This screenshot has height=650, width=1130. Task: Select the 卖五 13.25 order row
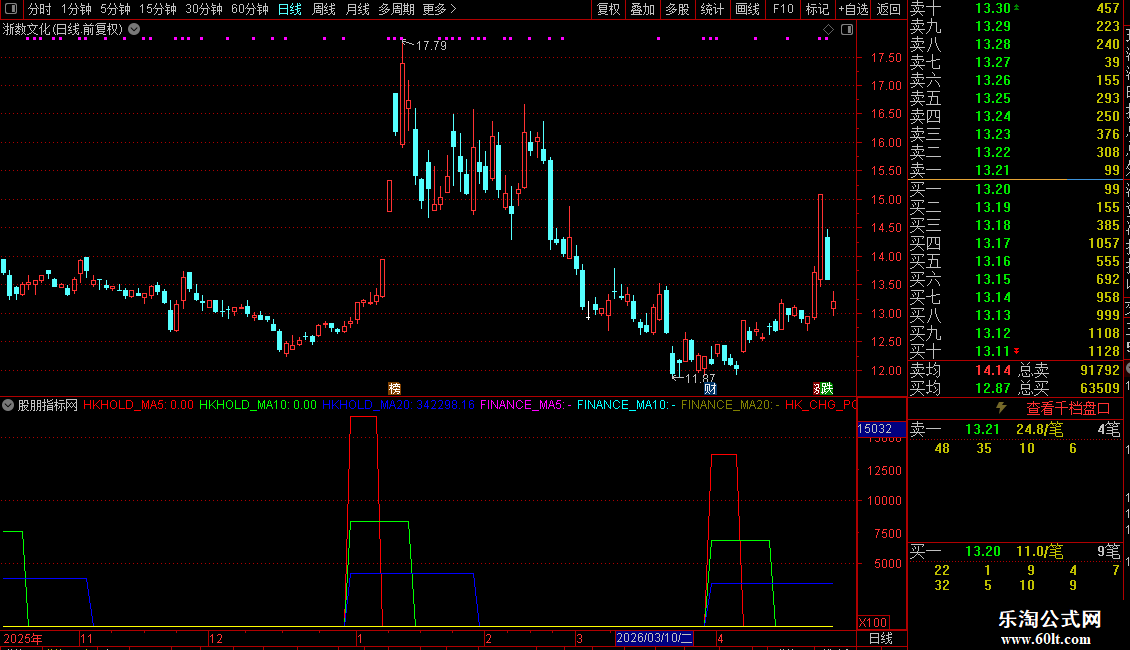coord(1015,99)
